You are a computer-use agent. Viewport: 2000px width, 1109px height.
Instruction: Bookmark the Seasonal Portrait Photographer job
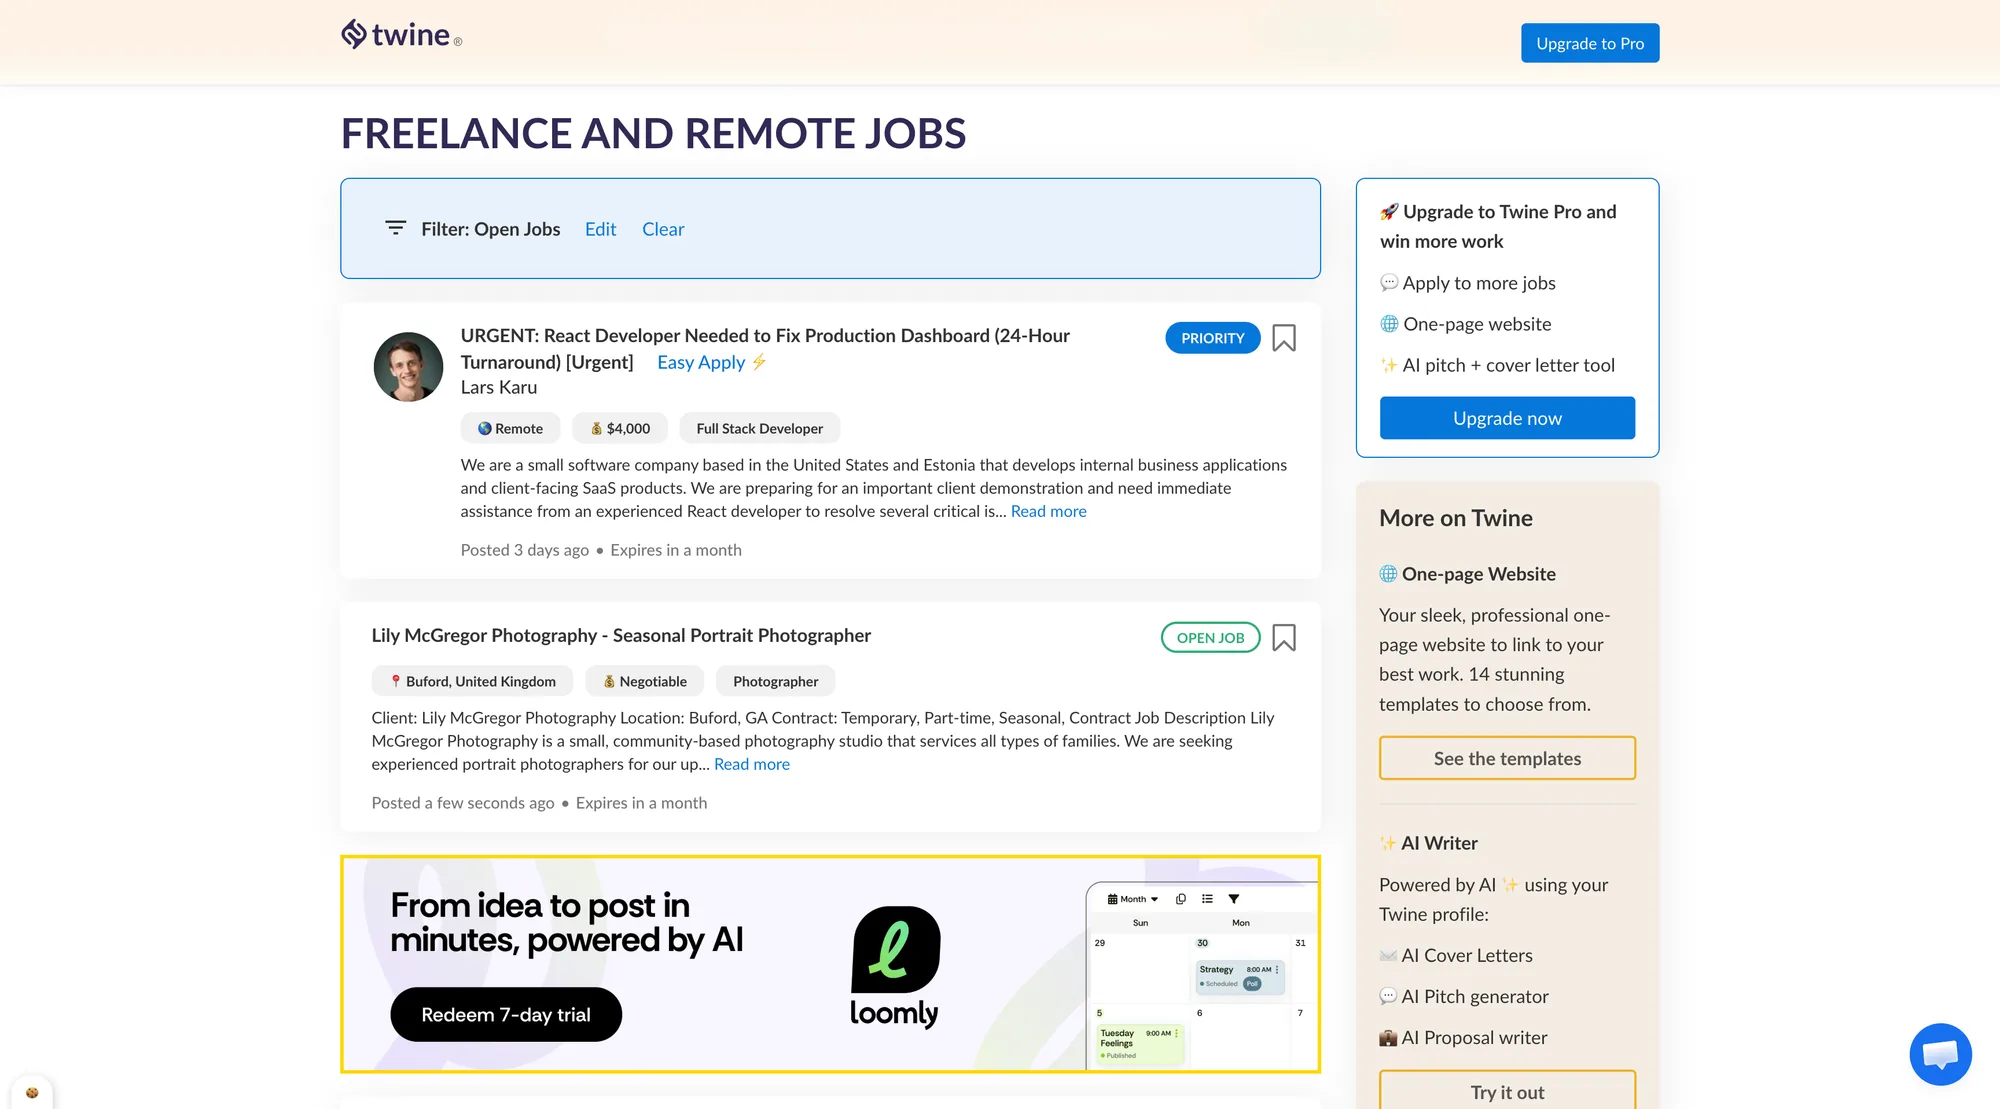pos(1284,638)
